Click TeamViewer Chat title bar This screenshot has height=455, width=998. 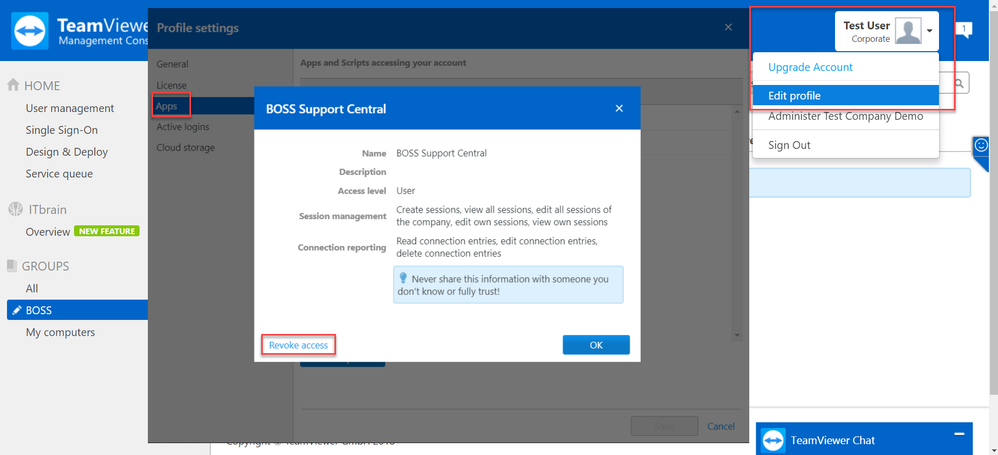[864, 440]
